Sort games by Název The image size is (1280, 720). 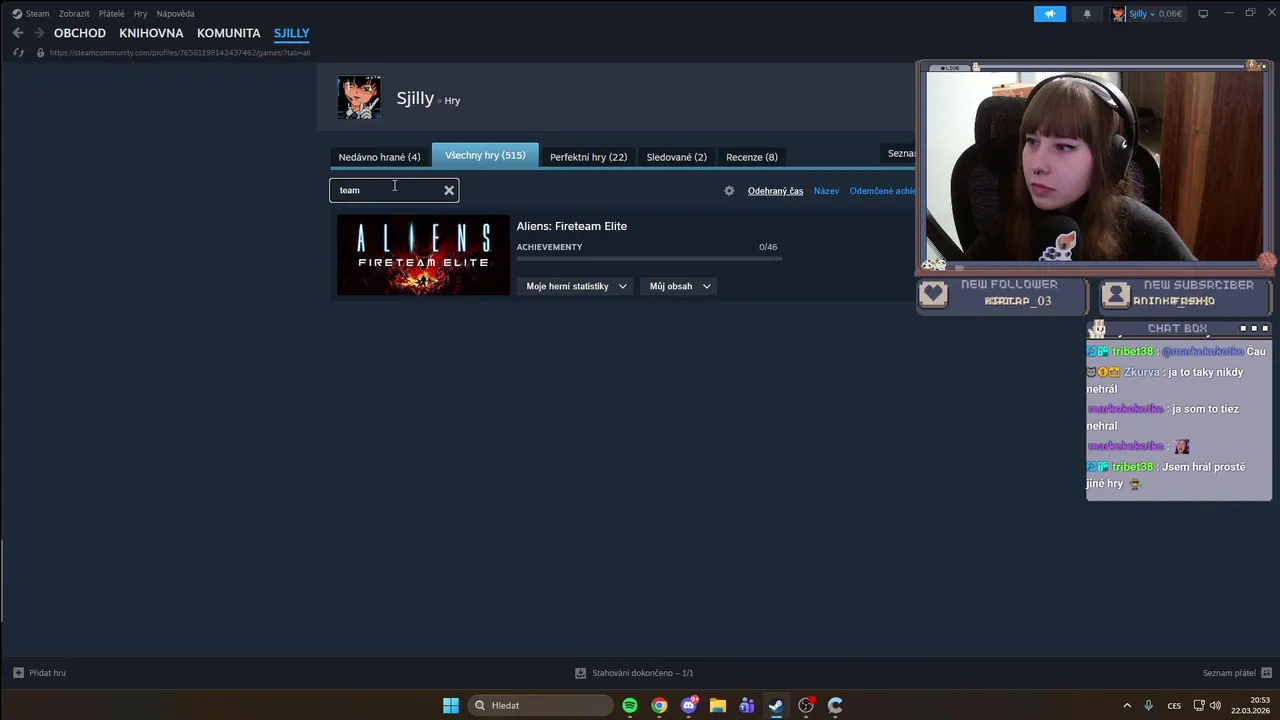827,191
